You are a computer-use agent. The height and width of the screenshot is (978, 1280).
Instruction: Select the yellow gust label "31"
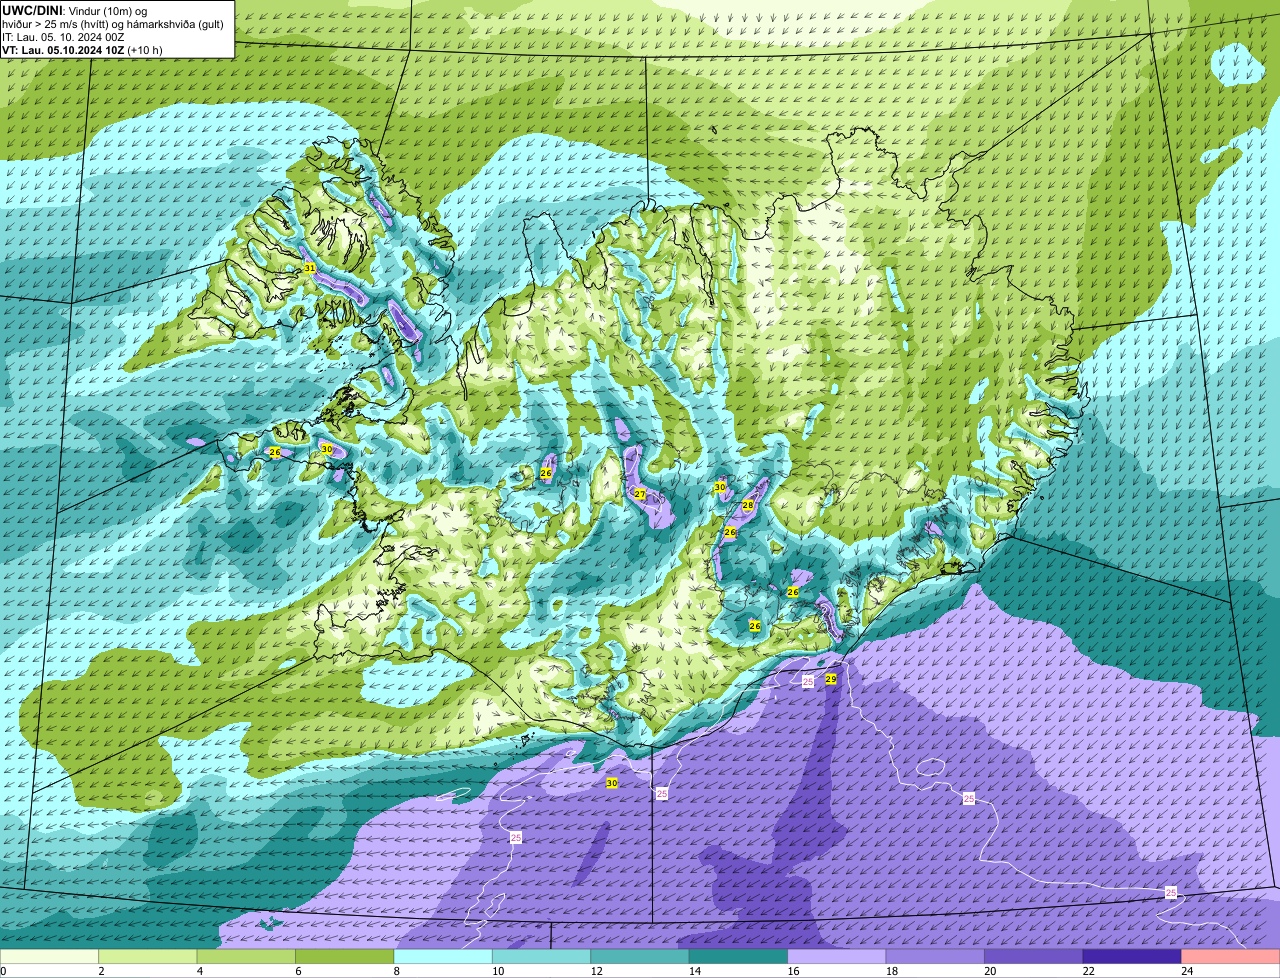pos(309,269)
